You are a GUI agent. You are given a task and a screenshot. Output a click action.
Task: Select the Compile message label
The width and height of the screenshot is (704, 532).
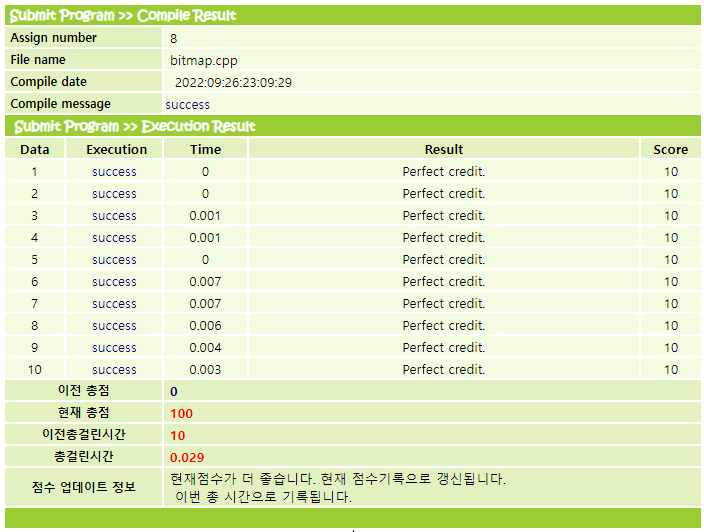coord(61,104)
